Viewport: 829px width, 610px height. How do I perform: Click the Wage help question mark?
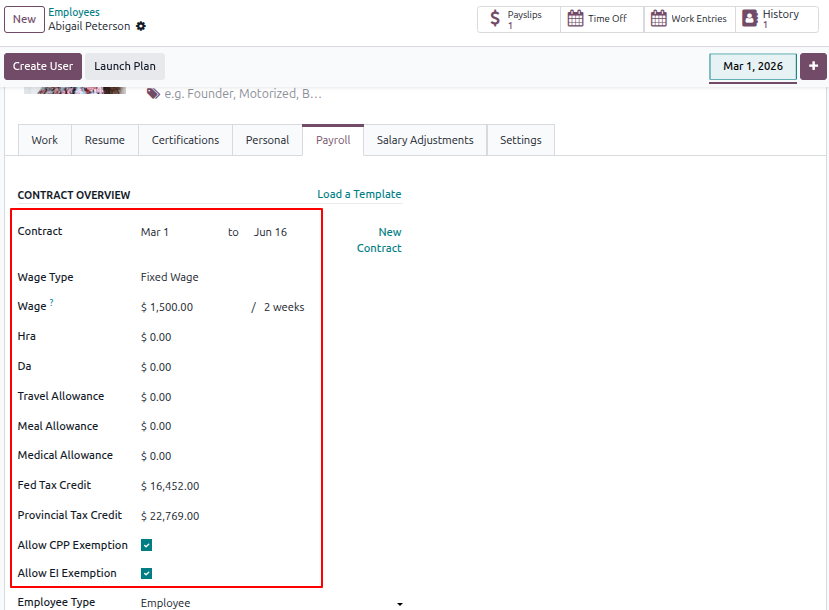[51, 302]
